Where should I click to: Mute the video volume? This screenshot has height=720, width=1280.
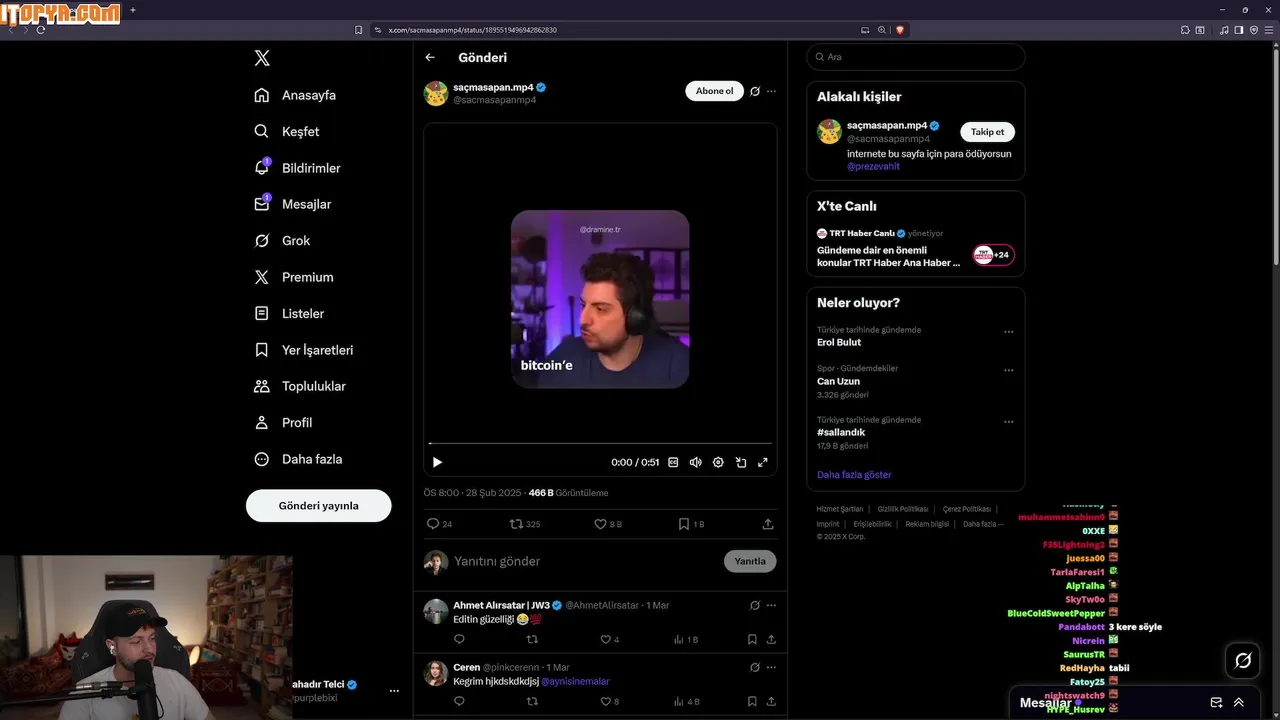pyautogui.click(x=695, y=462)
